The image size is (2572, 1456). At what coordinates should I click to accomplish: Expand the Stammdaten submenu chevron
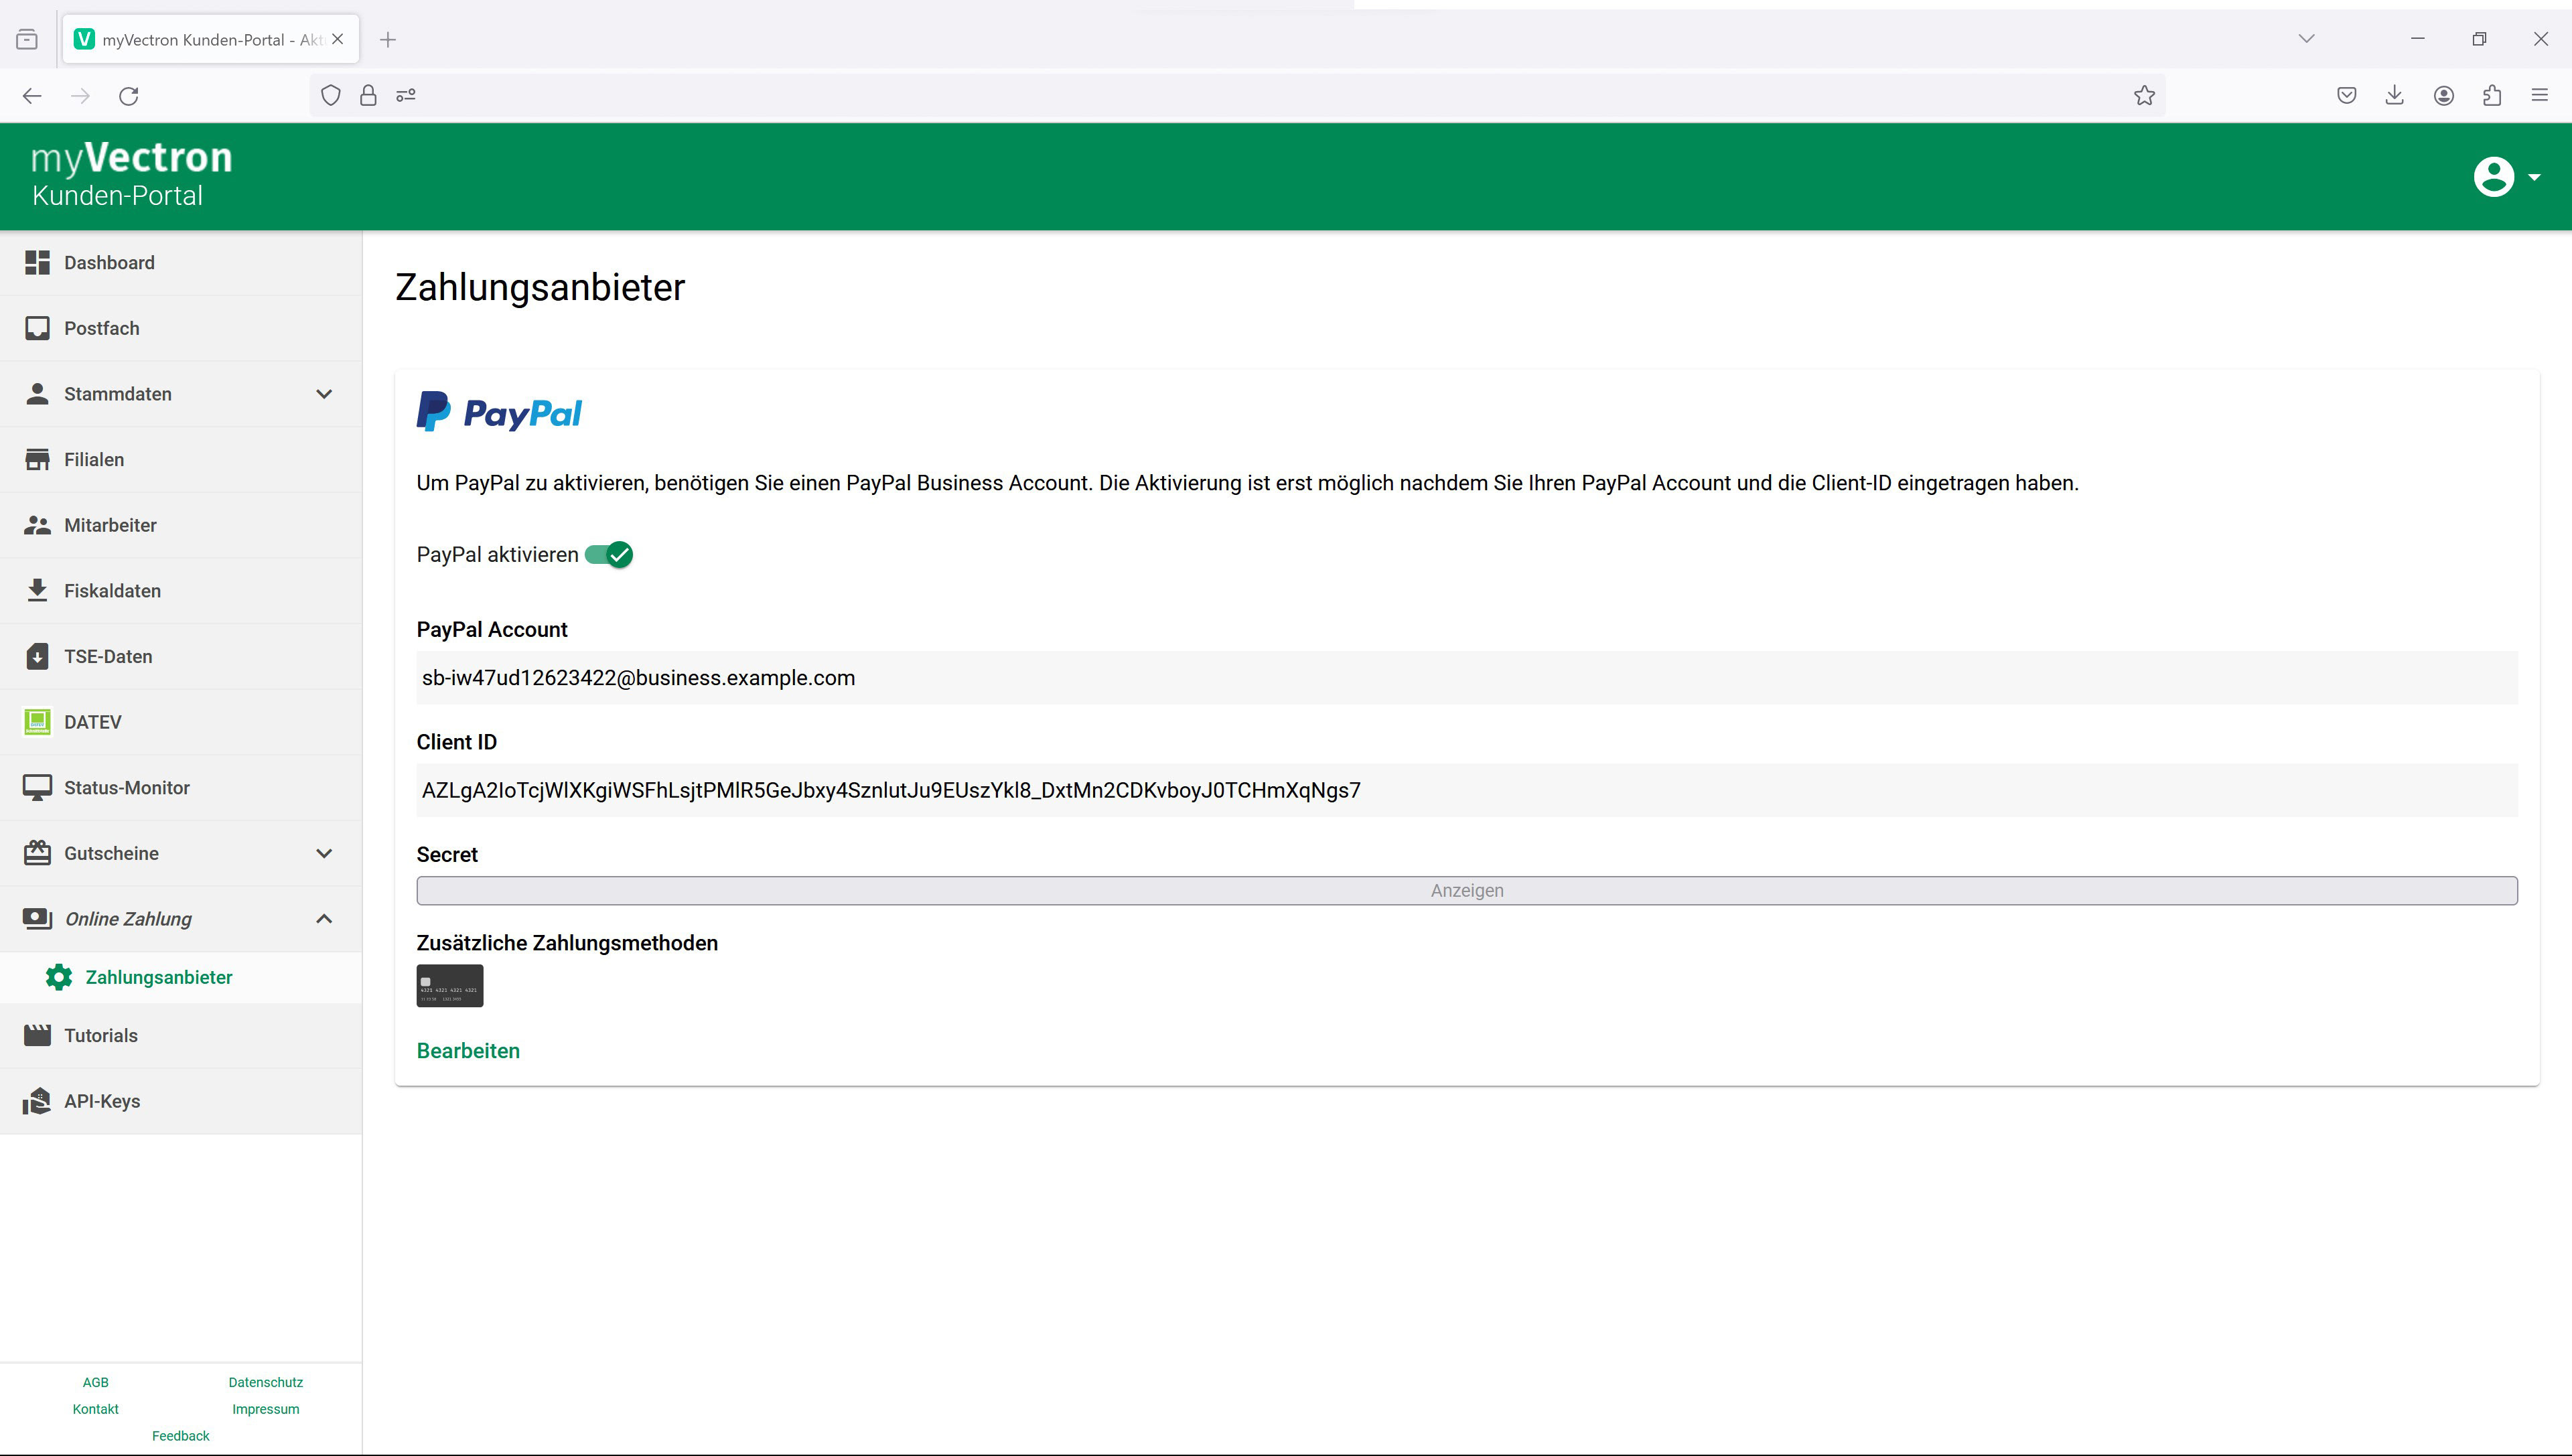point(323,394)
